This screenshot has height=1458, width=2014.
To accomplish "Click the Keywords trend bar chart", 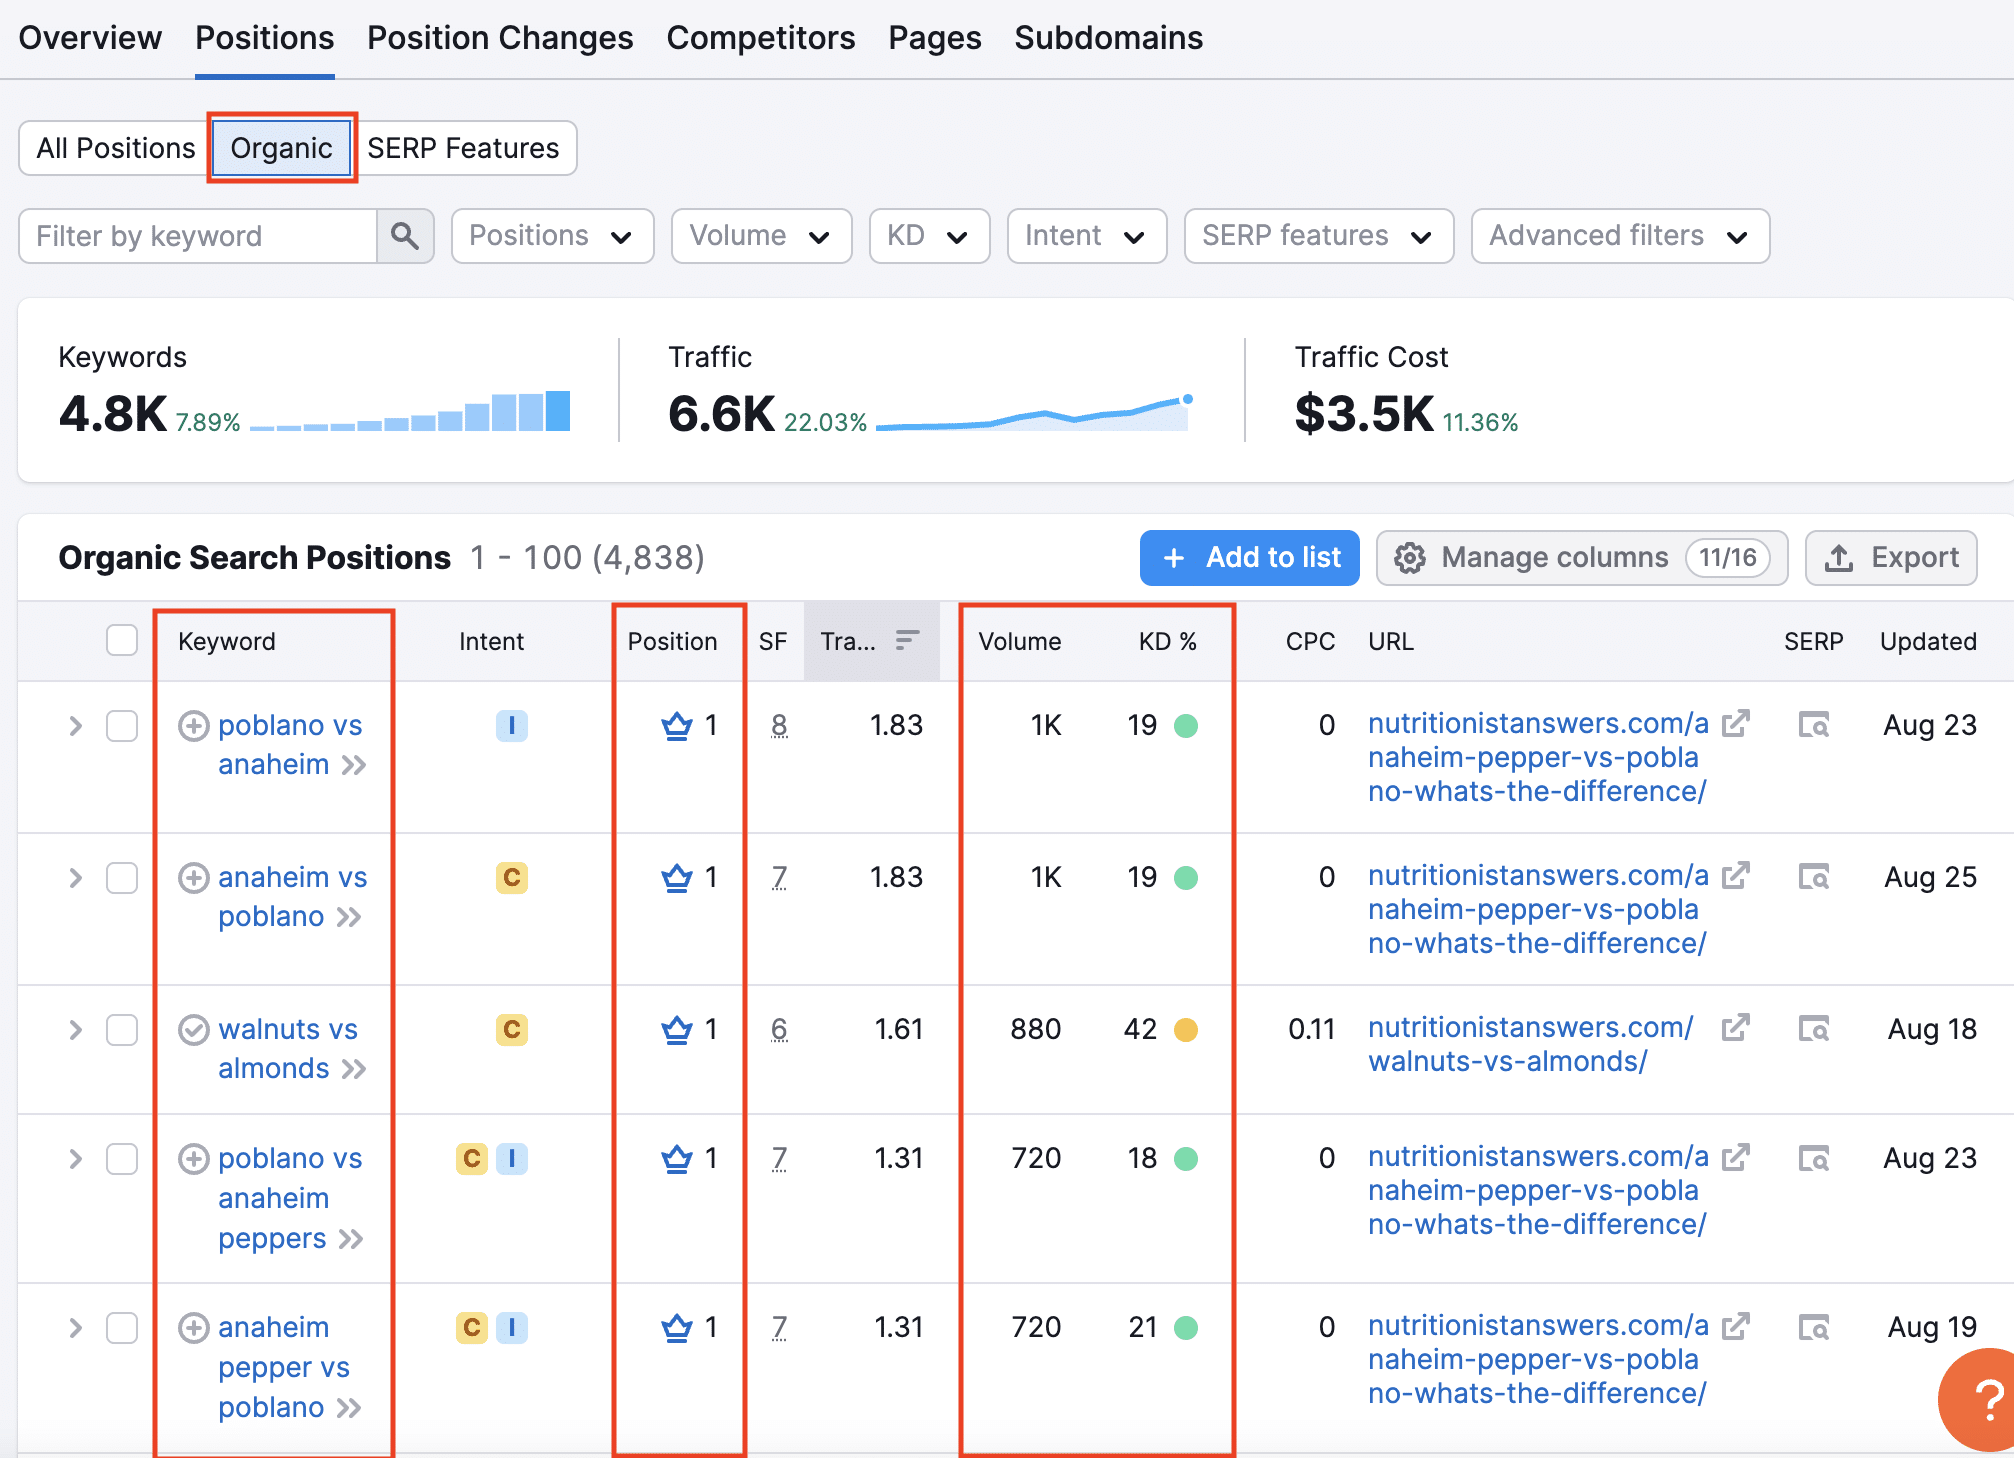I will coord(410,411).
